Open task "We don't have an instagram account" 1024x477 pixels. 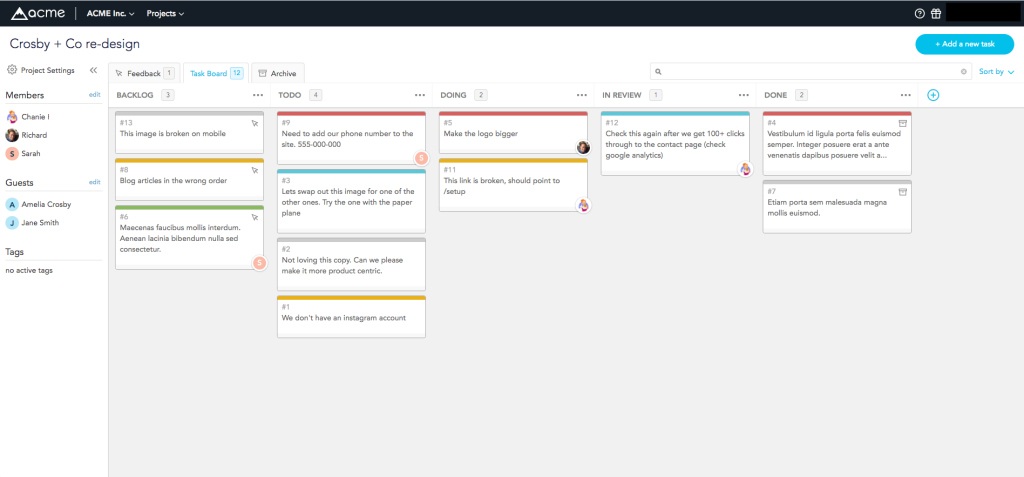tap(351, 317)
